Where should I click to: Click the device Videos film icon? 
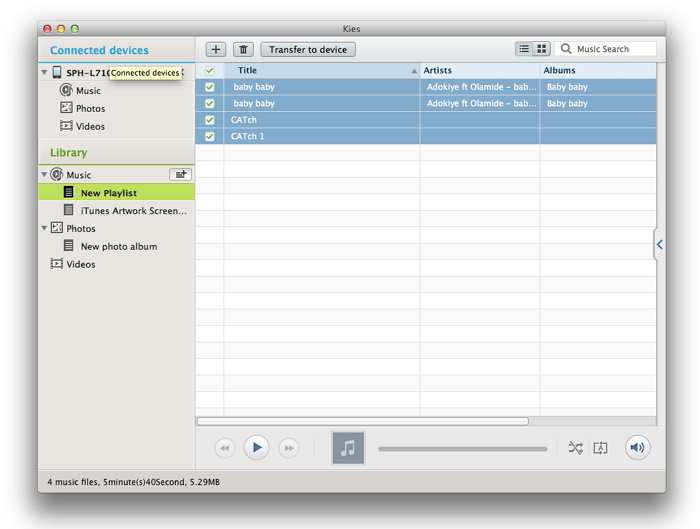pos(66,126)
